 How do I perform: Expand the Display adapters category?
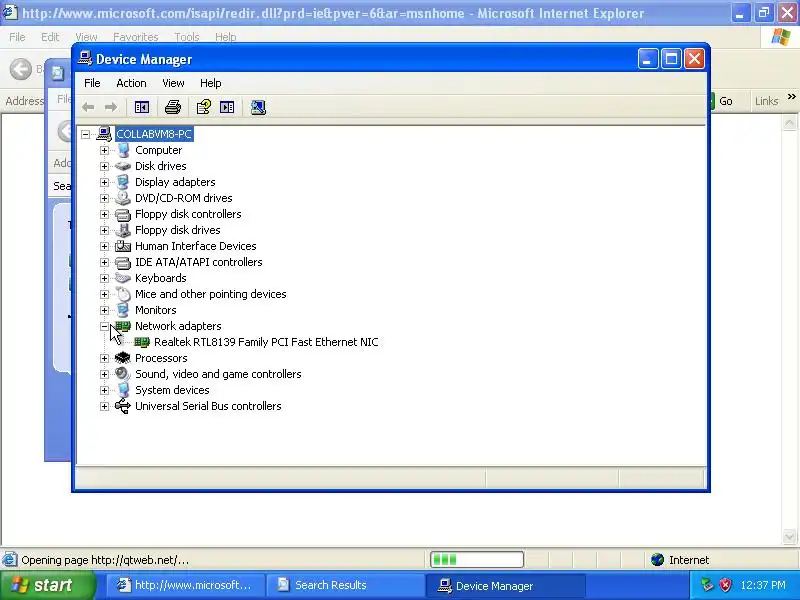point(104,182)
